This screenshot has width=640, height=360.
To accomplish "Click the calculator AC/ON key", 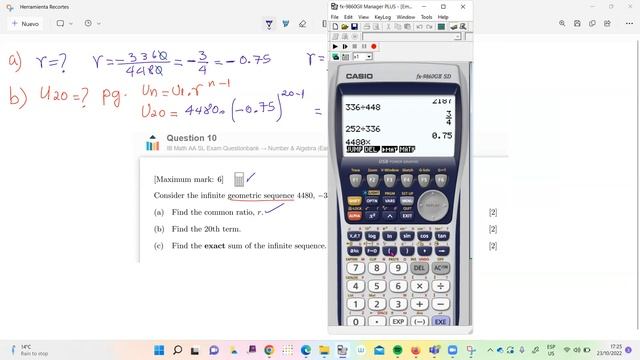I will coord(441,268).
